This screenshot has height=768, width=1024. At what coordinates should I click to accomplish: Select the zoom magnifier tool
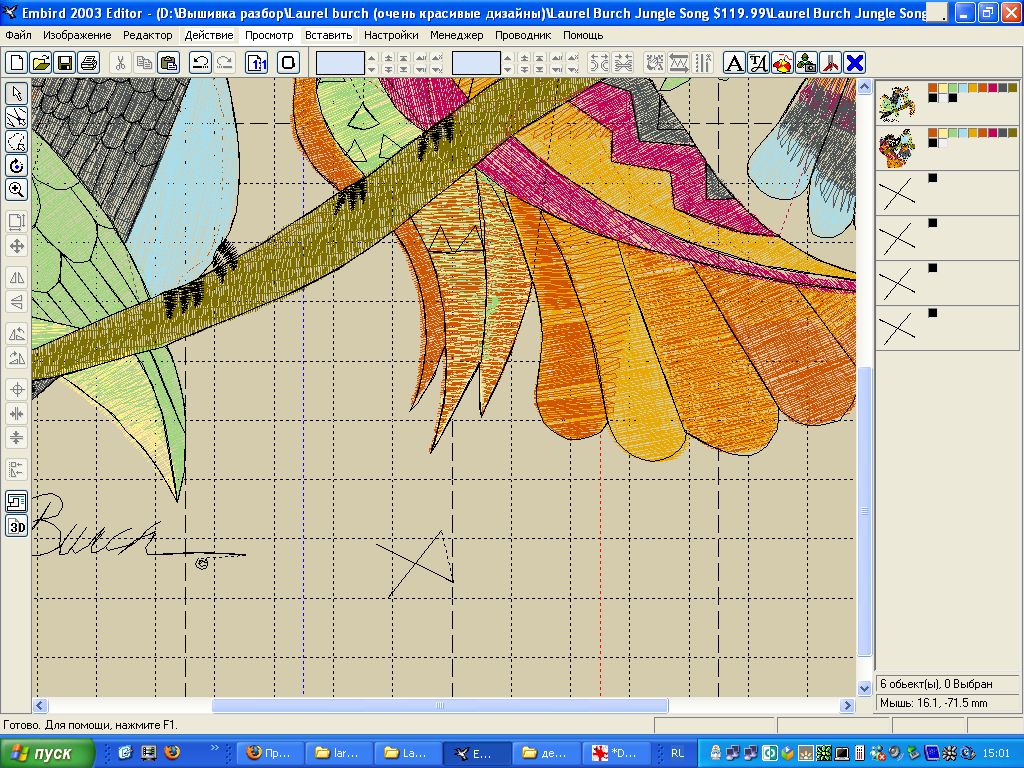point(17,189)
